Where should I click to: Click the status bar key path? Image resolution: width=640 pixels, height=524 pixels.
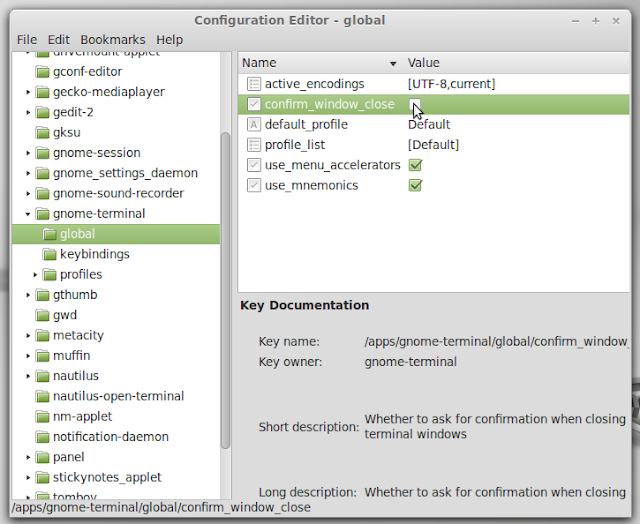tap(161, 507)
